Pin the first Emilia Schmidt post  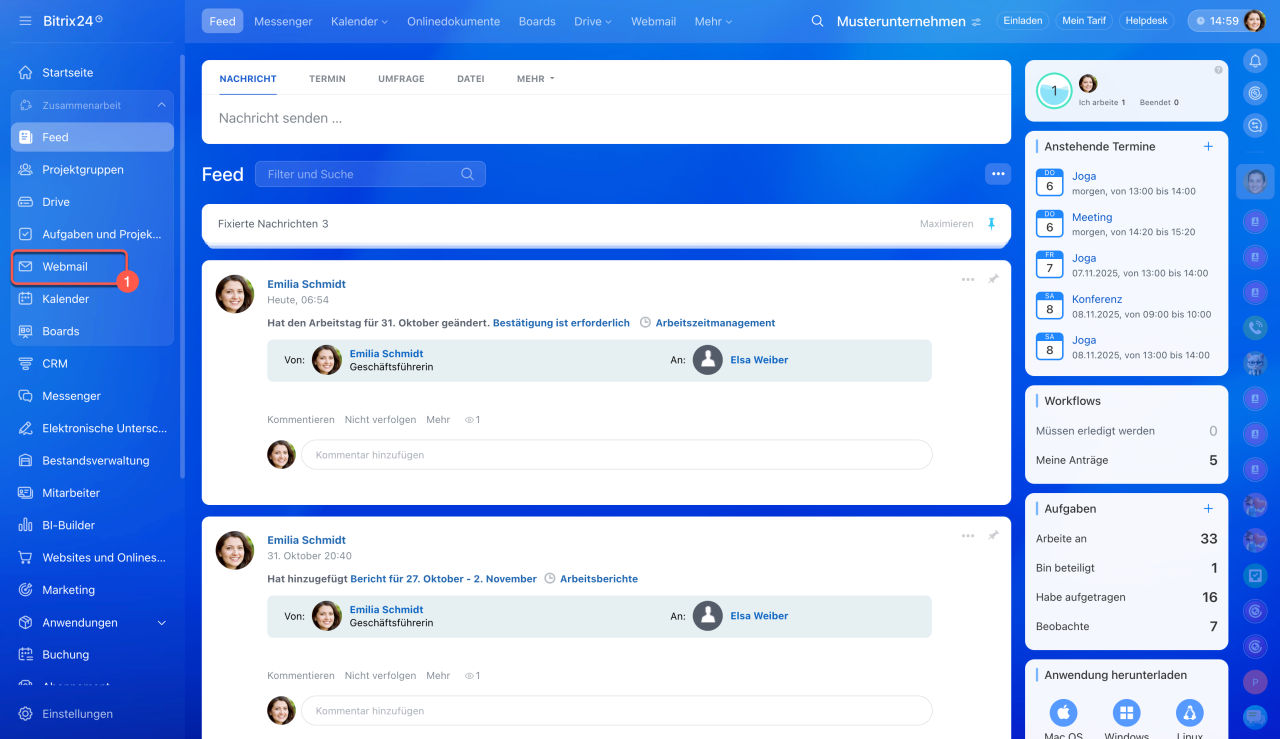993,280
